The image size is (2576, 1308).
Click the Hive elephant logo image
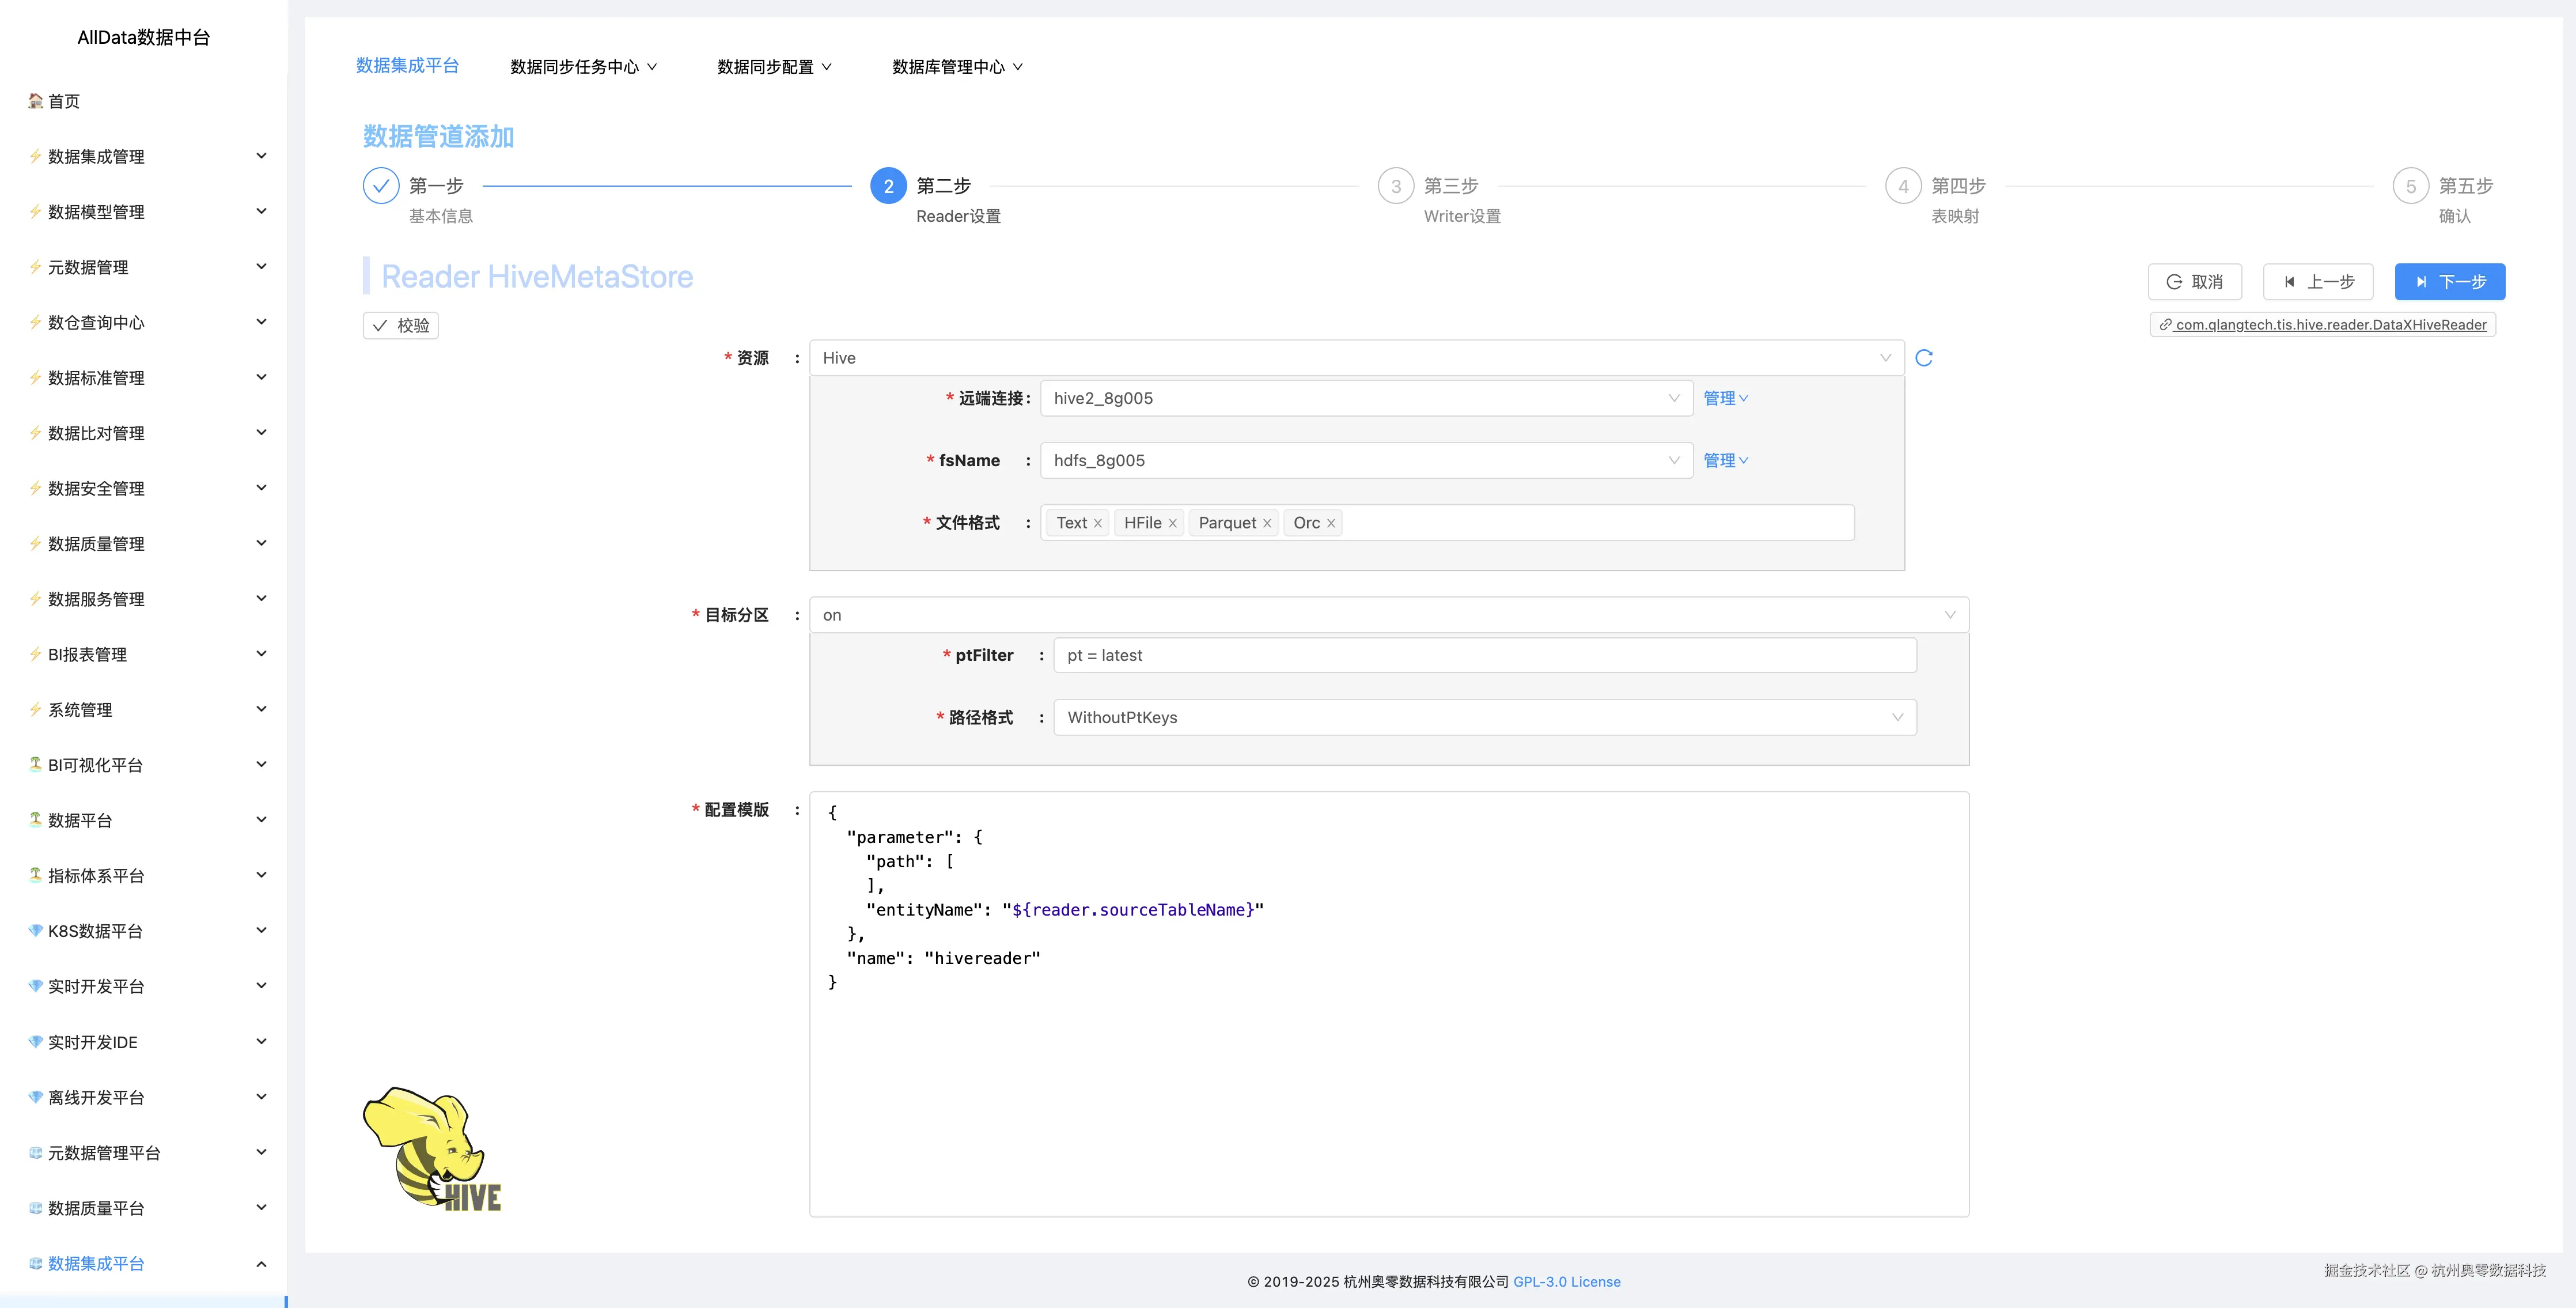432,1150
